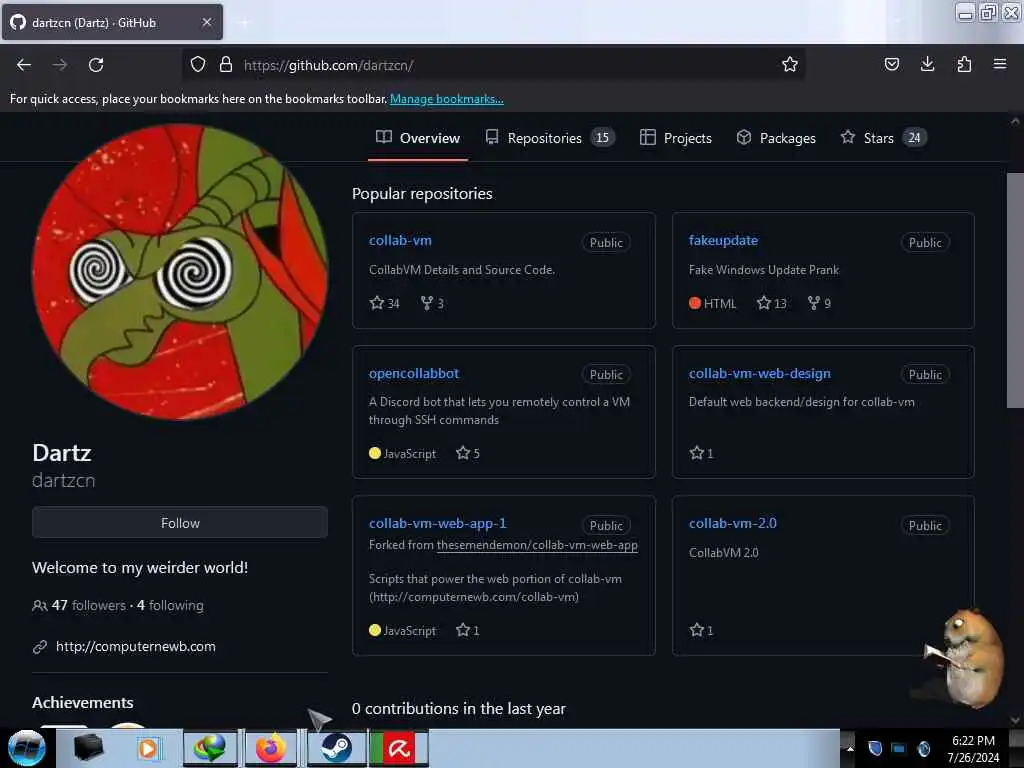Screen dimensions: 1024x768
Task: Click the 13 stars on fakeupdate
Action: click(x=771, y=303)
